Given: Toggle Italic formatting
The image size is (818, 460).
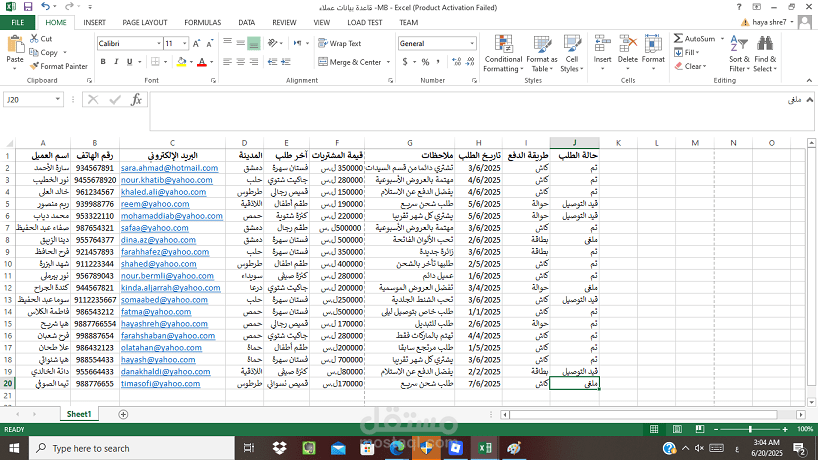Looking at the screenshot, I should point(116,62).
